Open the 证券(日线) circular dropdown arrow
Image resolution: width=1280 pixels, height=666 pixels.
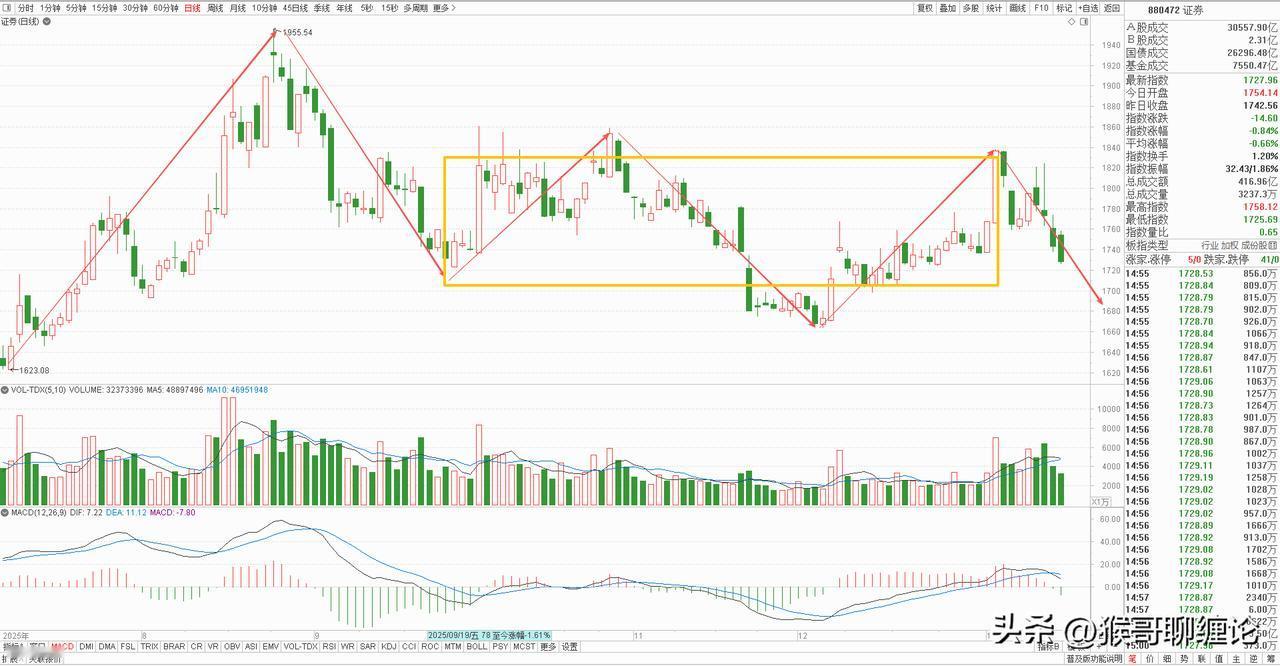pyautogui.click(x=47, y=21)
